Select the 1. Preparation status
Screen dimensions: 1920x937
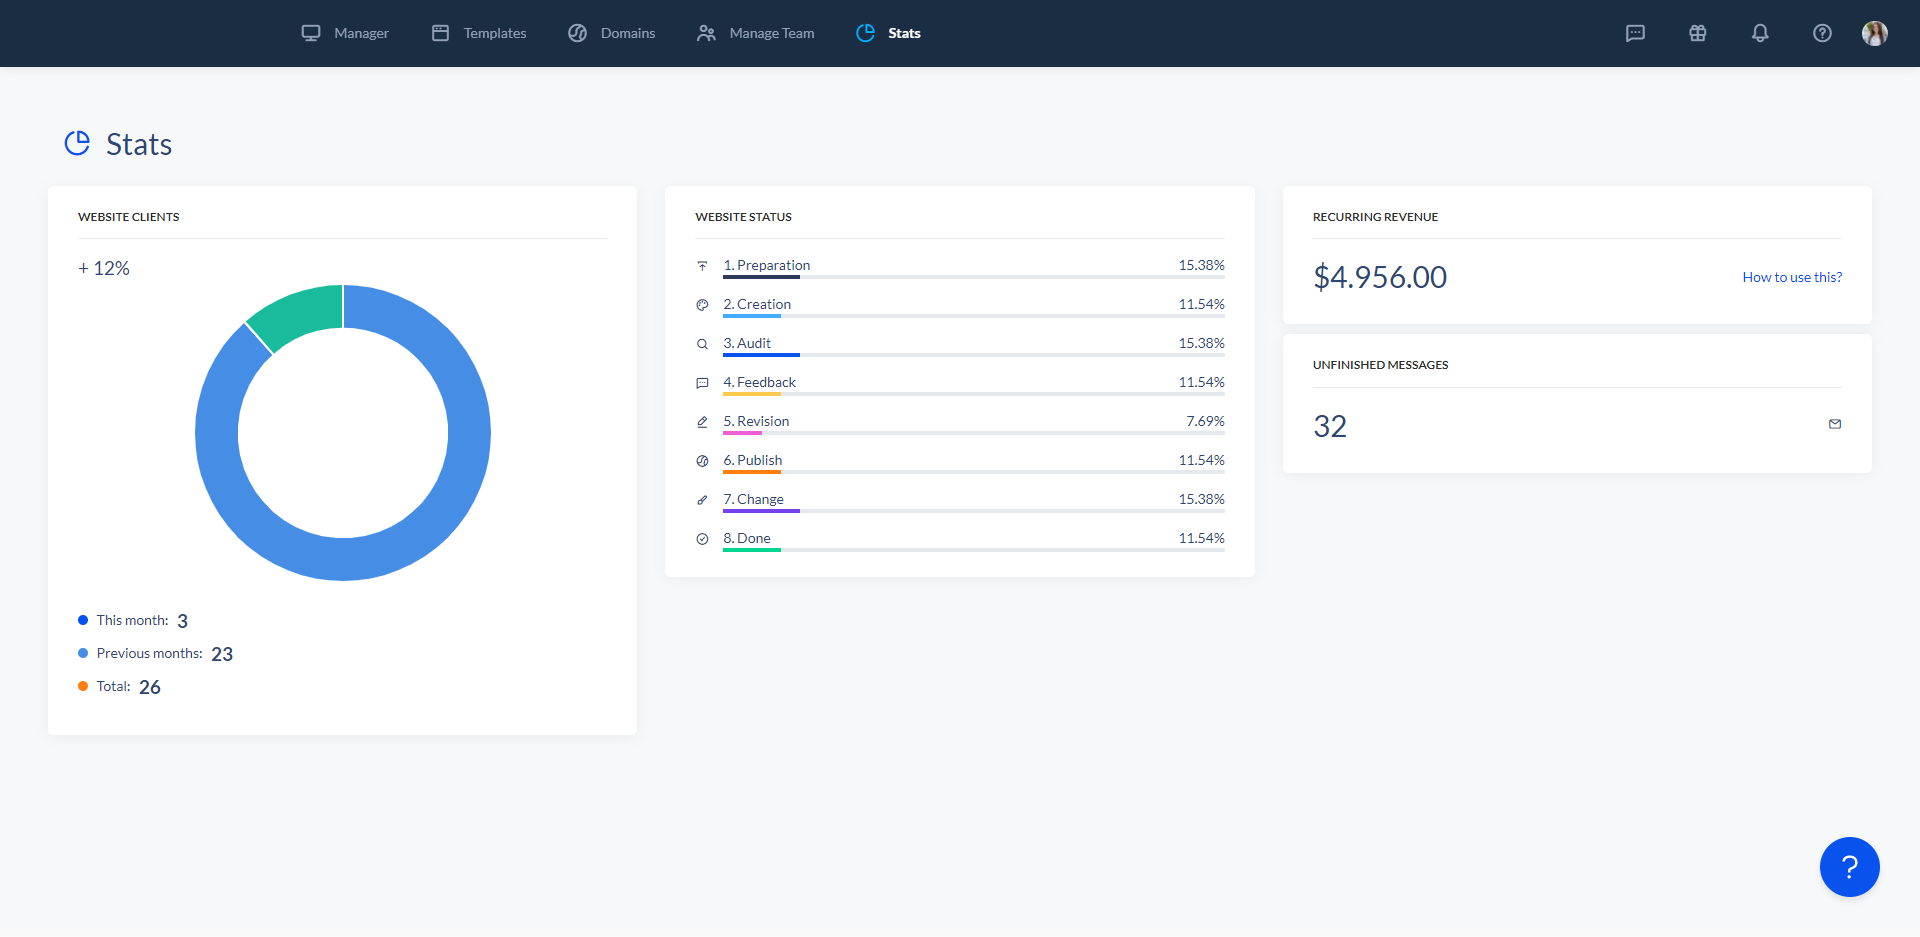pos(766,265)
